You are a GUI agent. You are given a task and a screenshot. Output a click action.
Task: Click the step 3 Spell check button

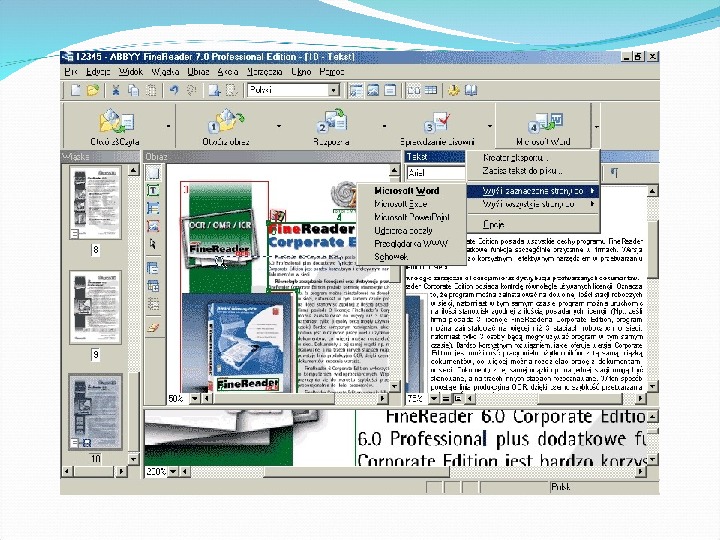(x=436, y=127)
